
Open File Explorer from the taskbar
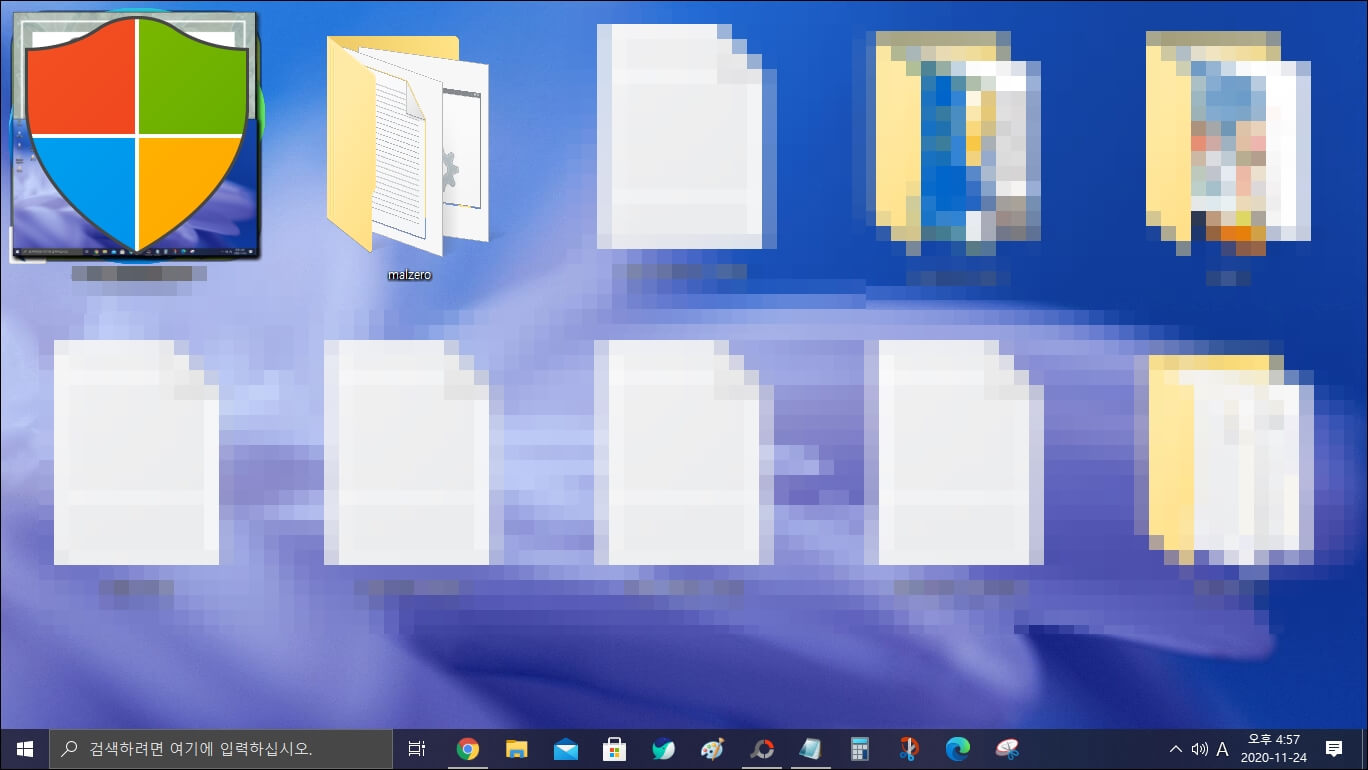click(516, 748)
